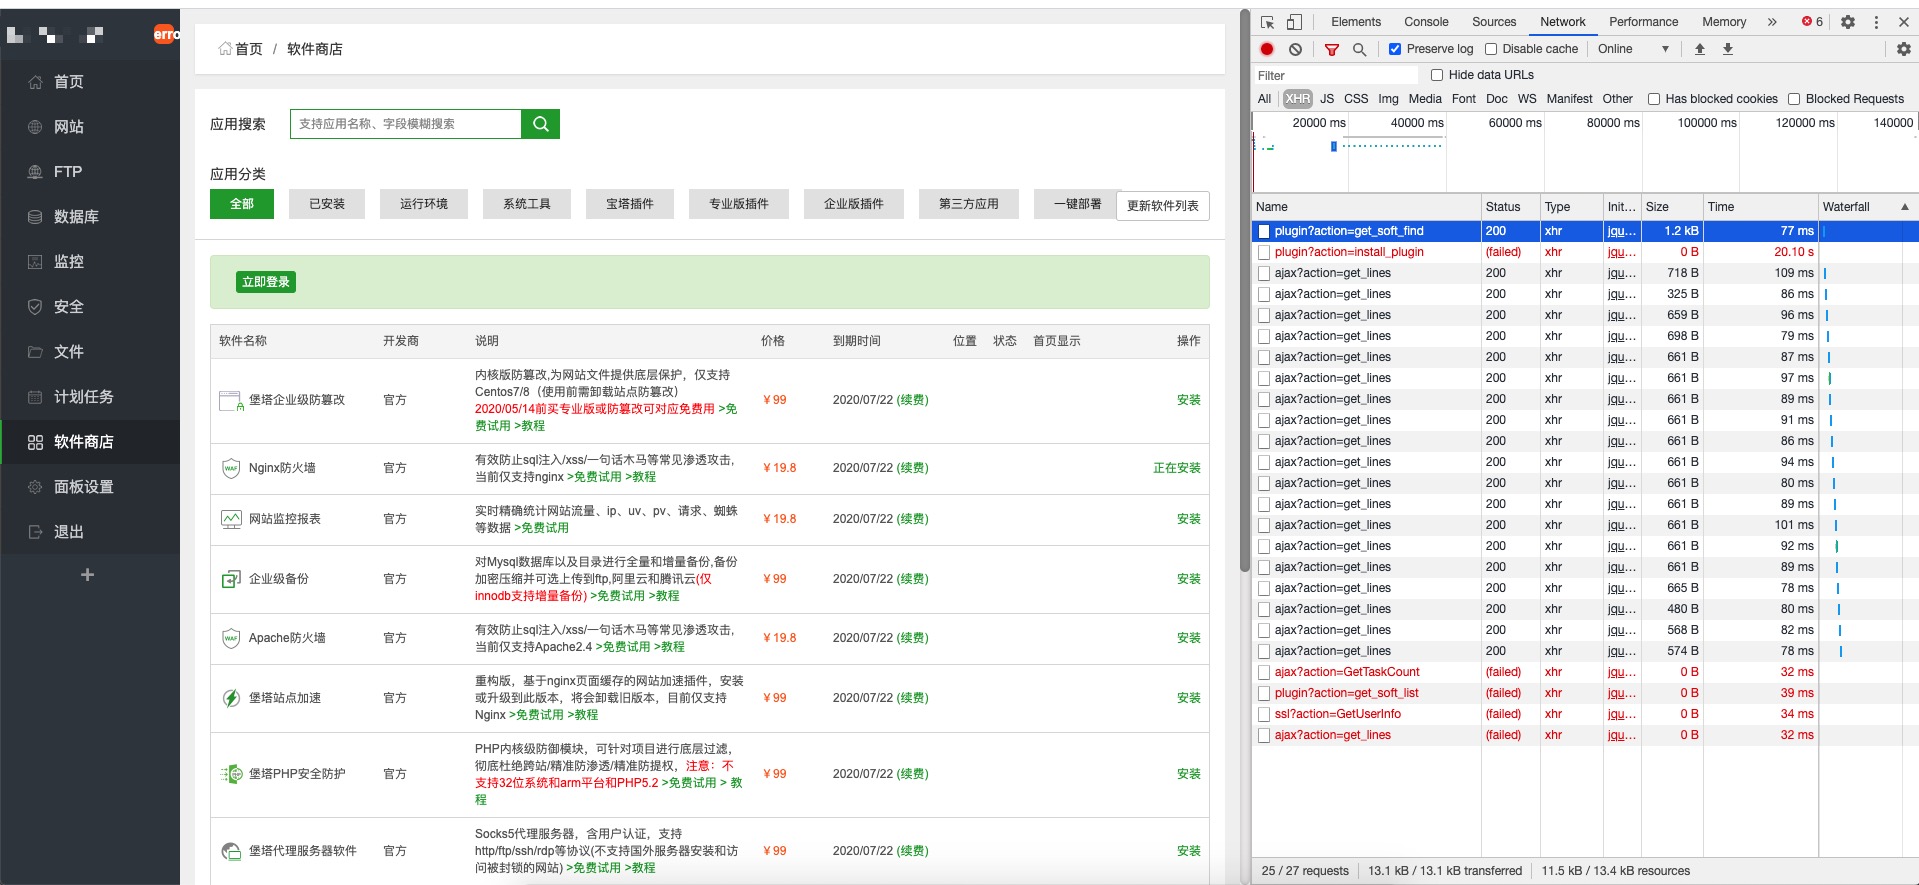Viewport: 1919px width, 885px height.
Task: Filter requests by Img type
Action: (x=1388, y=99)
